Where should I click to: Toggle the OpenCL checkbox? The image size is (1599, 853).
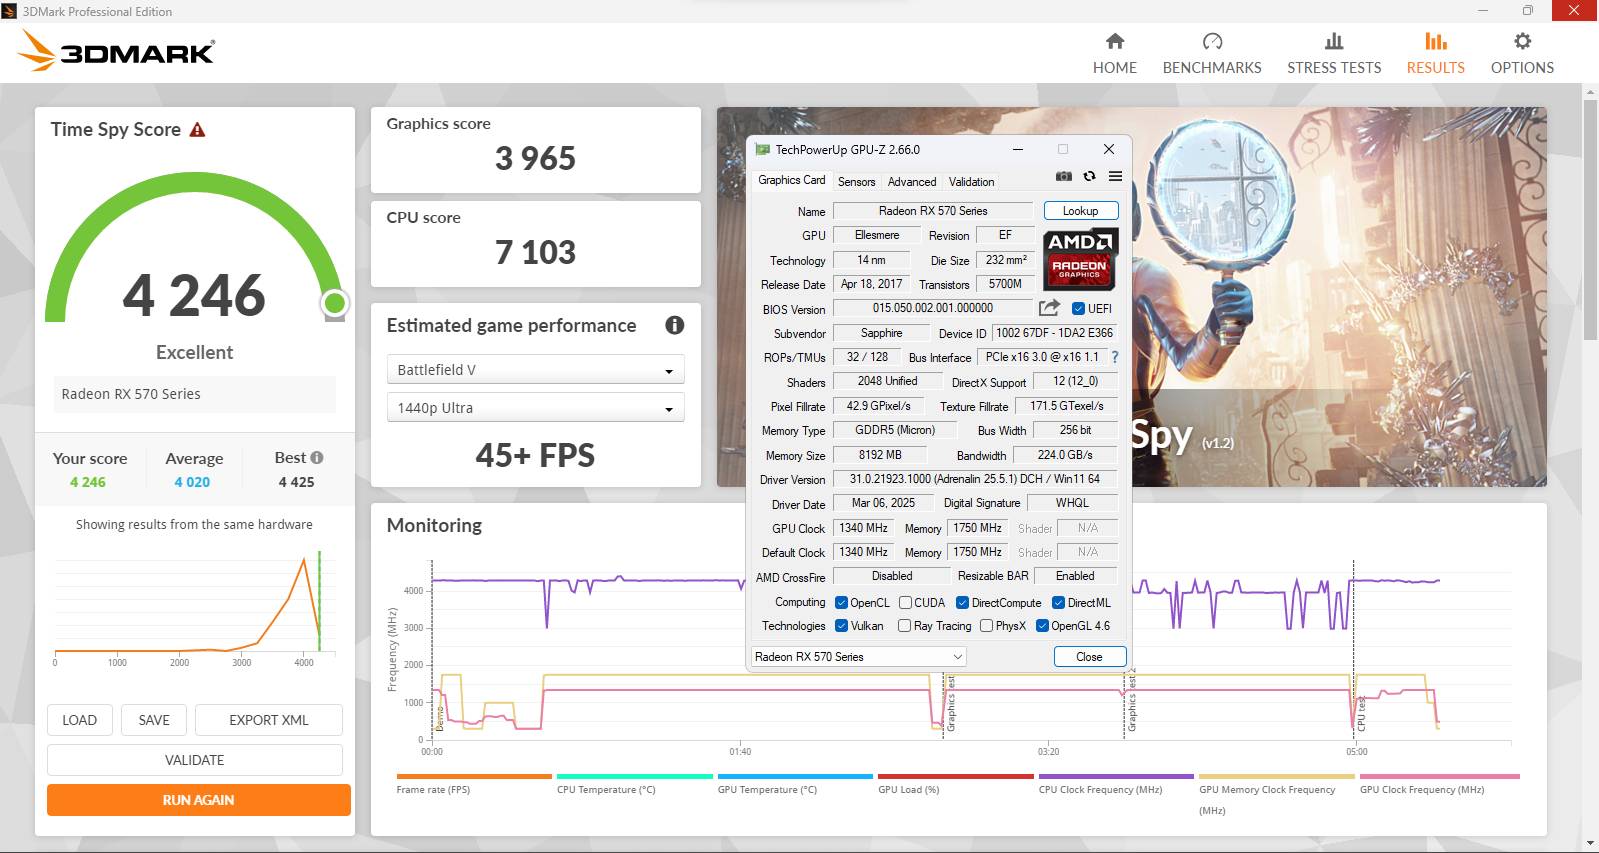842,603
